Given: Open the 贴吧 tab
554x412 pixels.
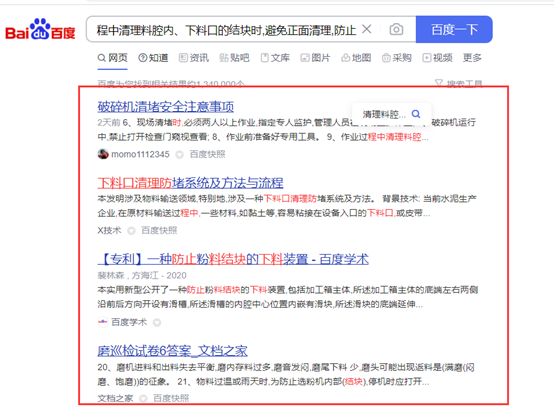Looking at the screenshot, I should (x=235, y=58).
